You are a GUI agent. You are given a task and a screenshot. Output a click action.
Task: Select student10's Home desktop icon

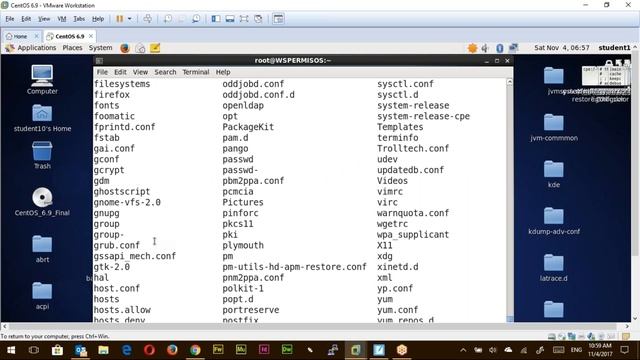pyautogui.click(x=42, y=118)
